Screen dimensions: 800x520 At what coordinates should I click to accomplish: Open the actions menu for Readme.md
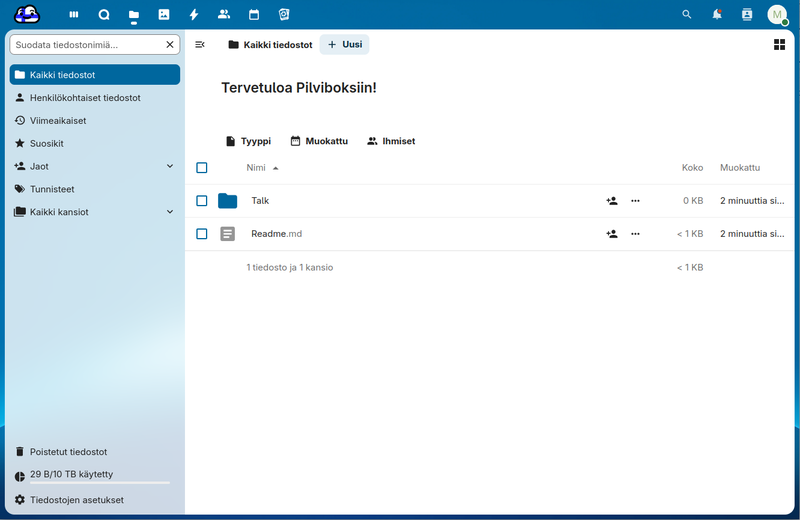[x=635, y=234]
